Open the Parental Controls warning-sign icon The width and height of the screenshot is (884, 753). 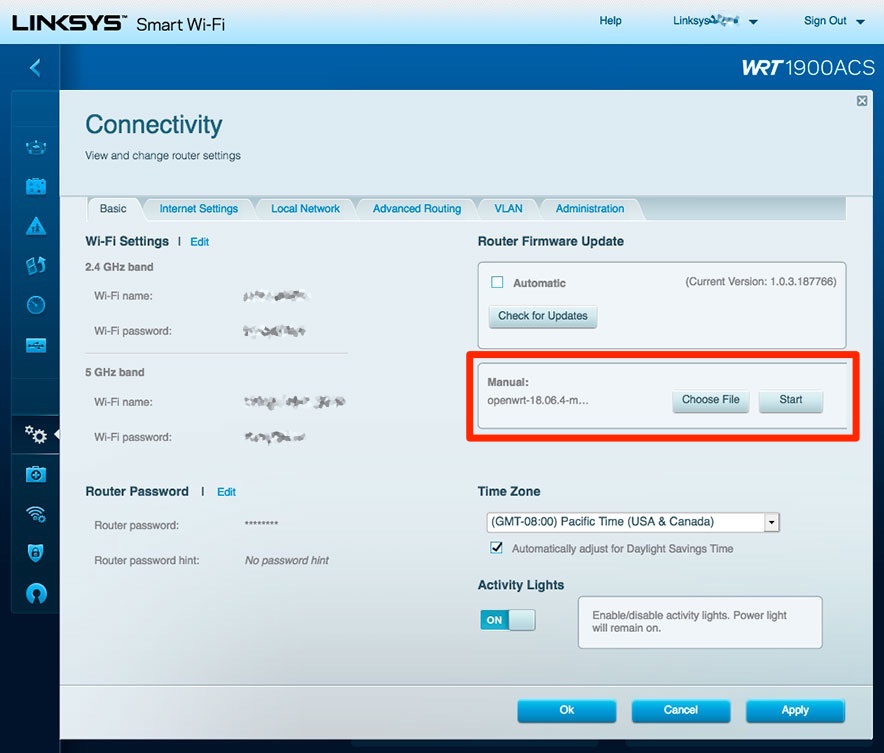coord(36,226)
